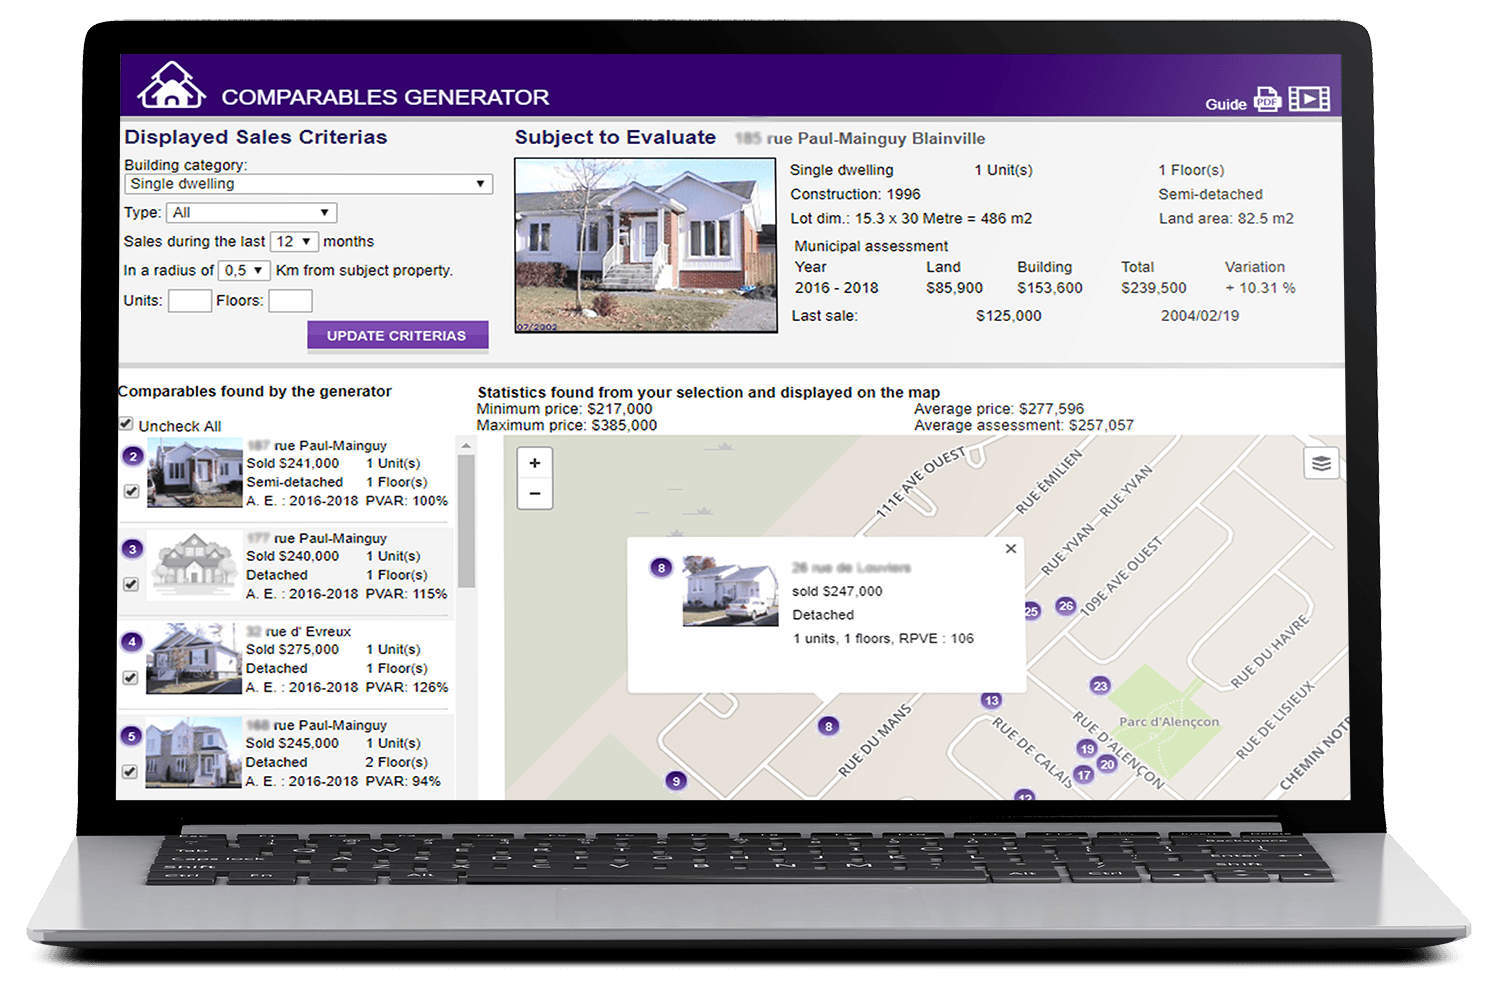The width and height of the screenshot is (1500, 987).
Task: Uncheck the comparable sold for $275,000
Action: (130, 678)
